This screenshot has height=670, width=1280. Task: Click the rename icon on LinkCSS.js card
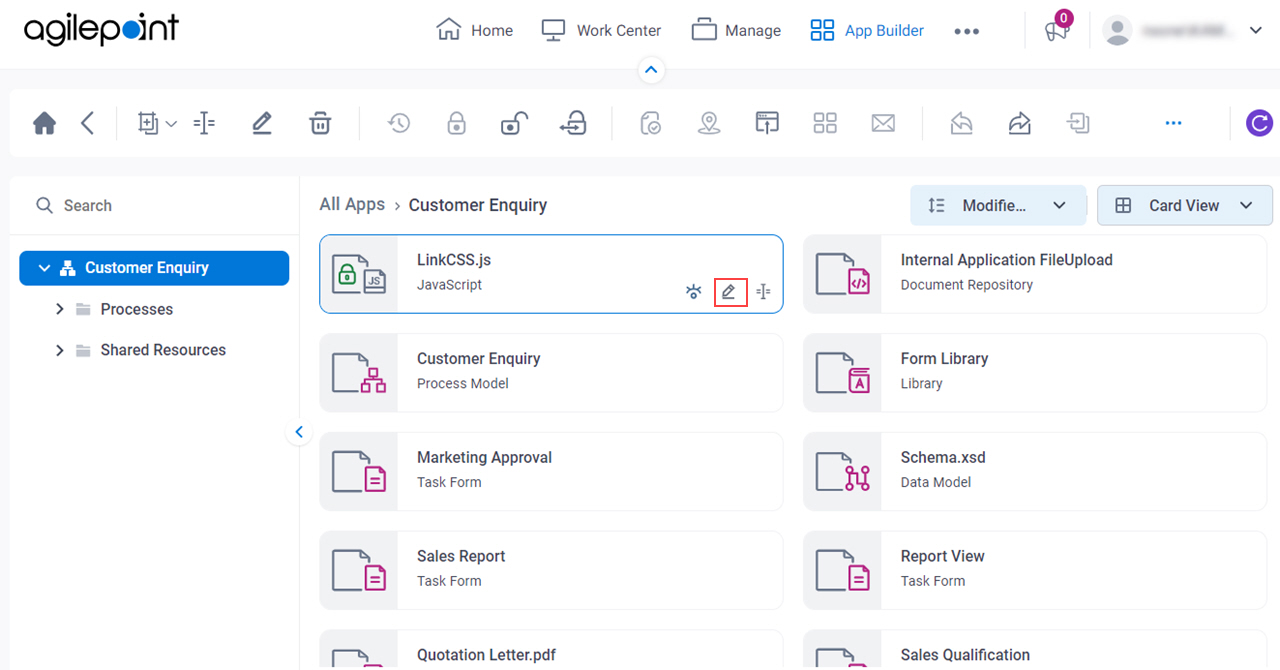[x=764, y=292]
